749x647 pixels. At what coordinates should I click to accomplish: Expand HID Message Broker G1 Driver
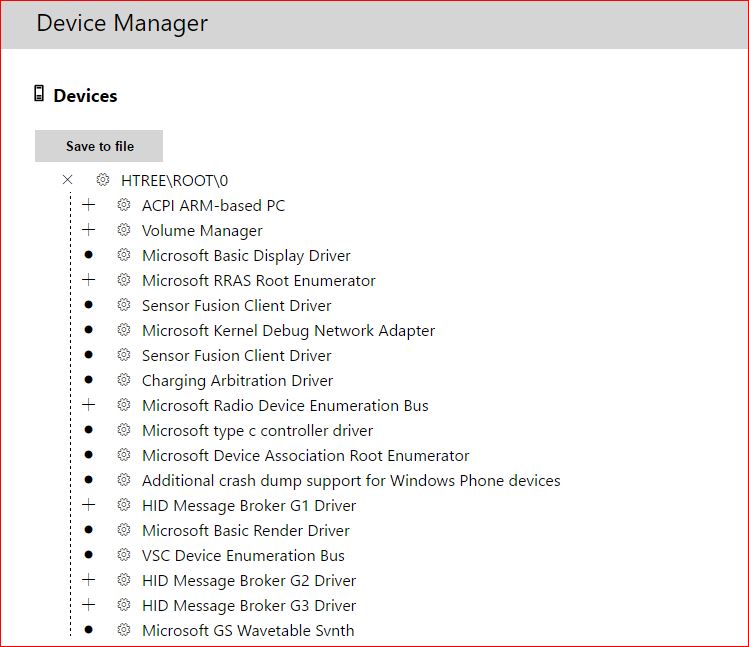pos(89,505)
